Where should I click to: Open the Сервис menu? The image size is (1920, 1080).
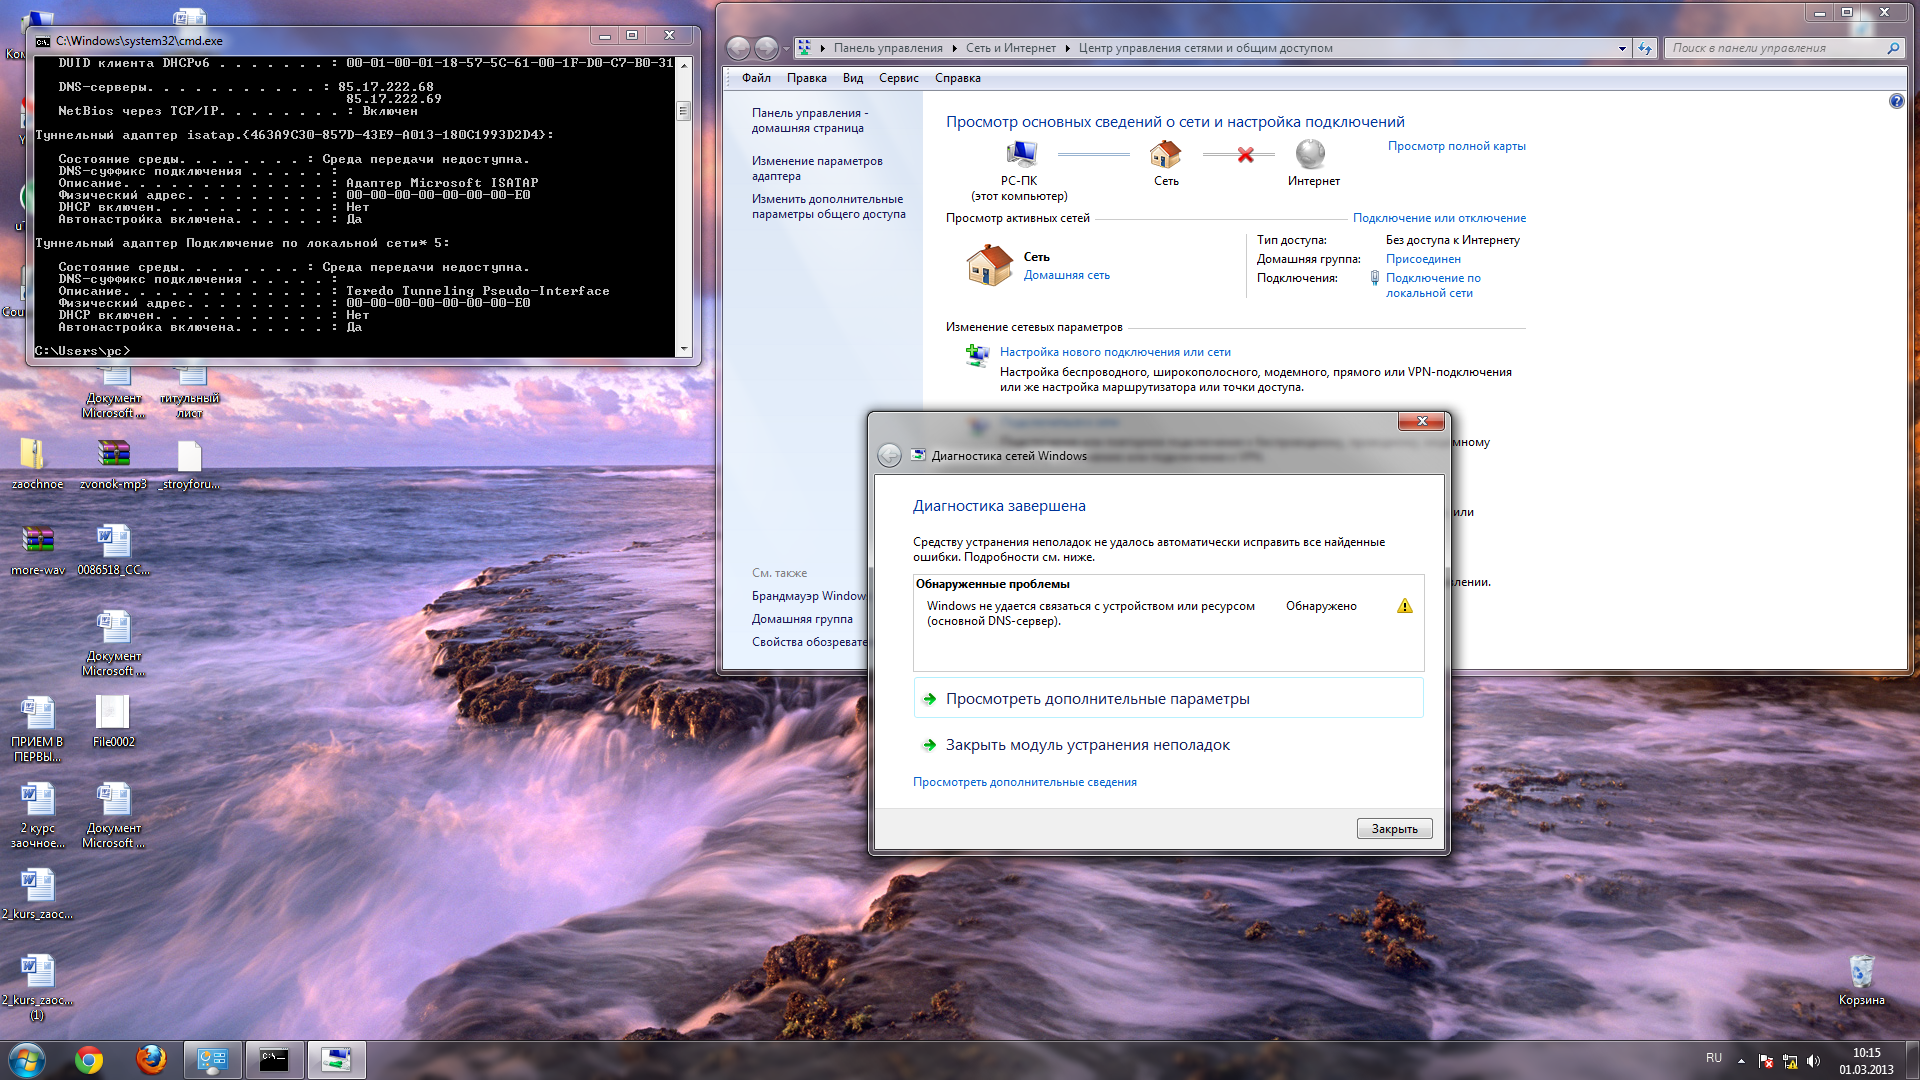pos(898,78)
